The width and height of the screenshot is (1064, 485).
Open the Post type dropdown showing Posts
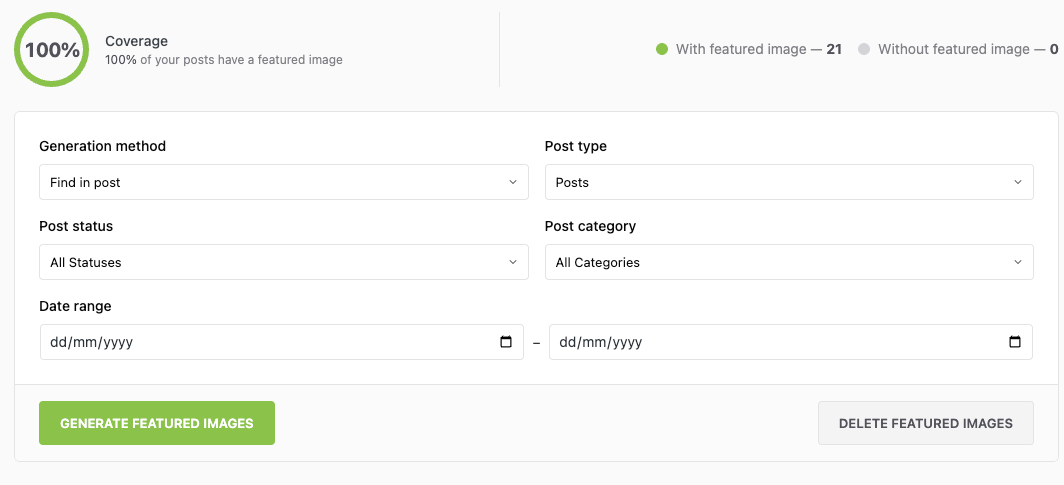tap(789, 182)
